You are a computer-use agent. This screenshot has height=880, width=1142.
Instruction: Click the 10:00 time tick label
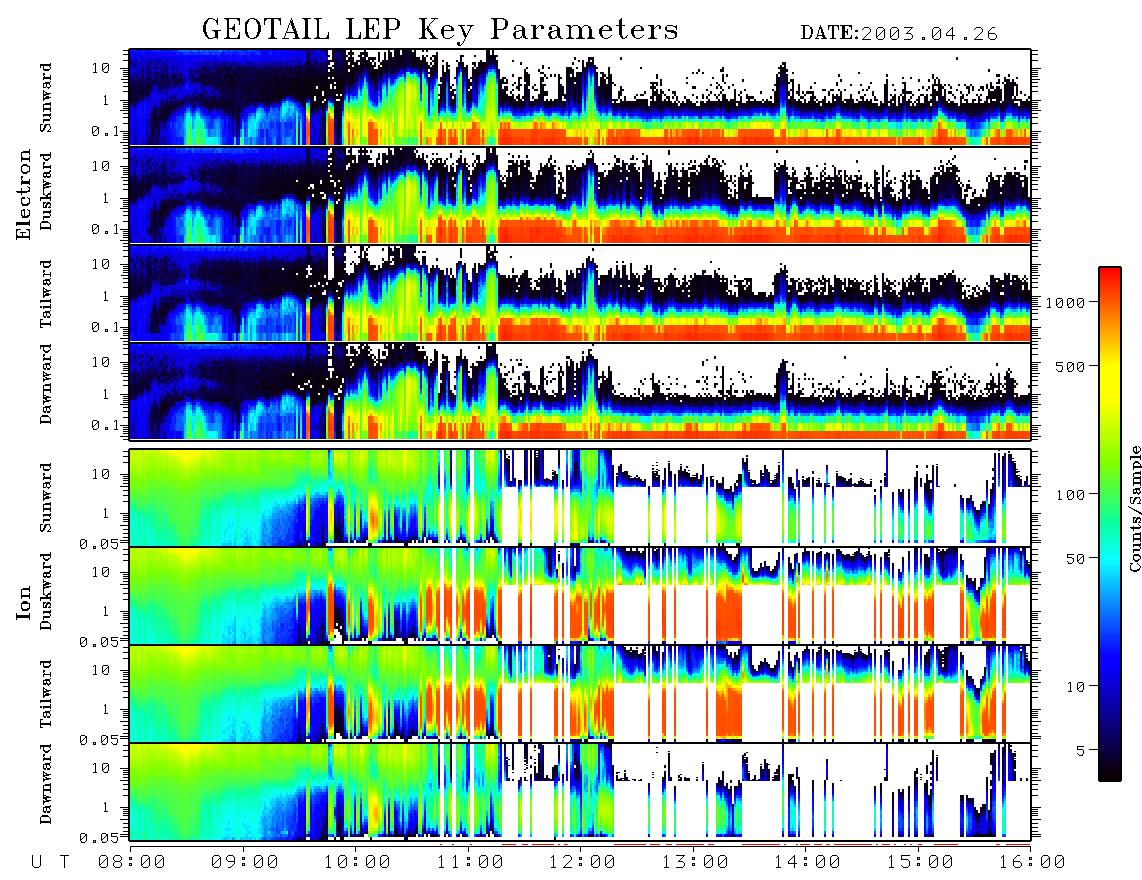(x=357, y=863)
